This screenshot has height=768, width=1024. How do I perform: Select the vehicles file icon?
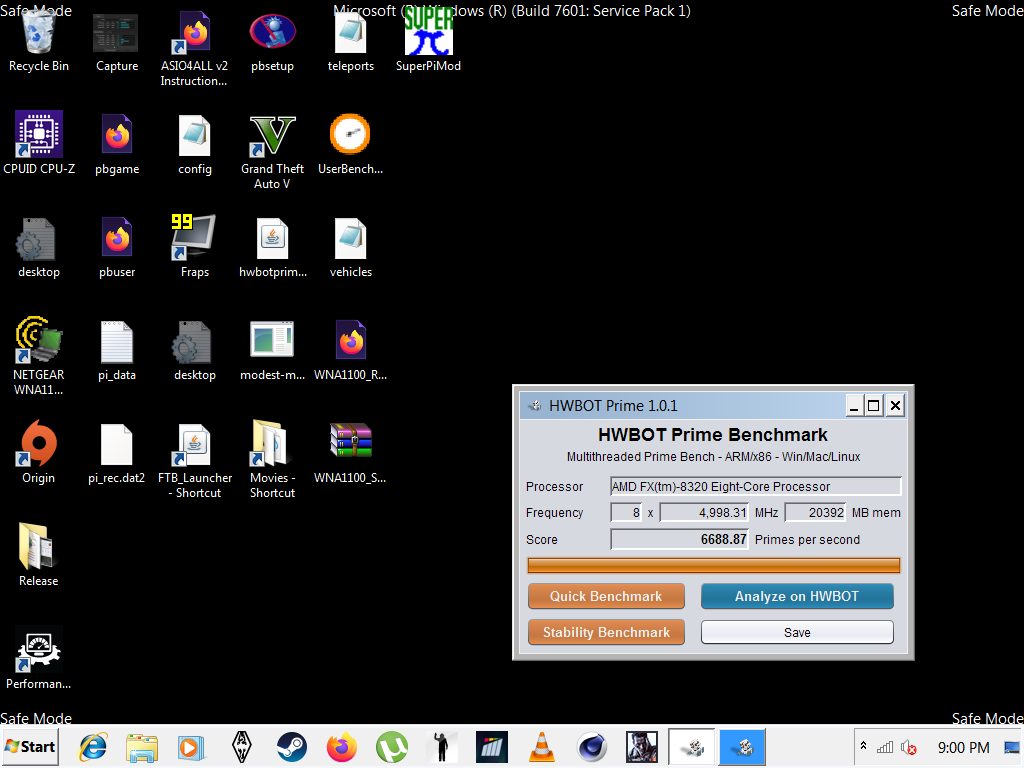pos(351,247)
